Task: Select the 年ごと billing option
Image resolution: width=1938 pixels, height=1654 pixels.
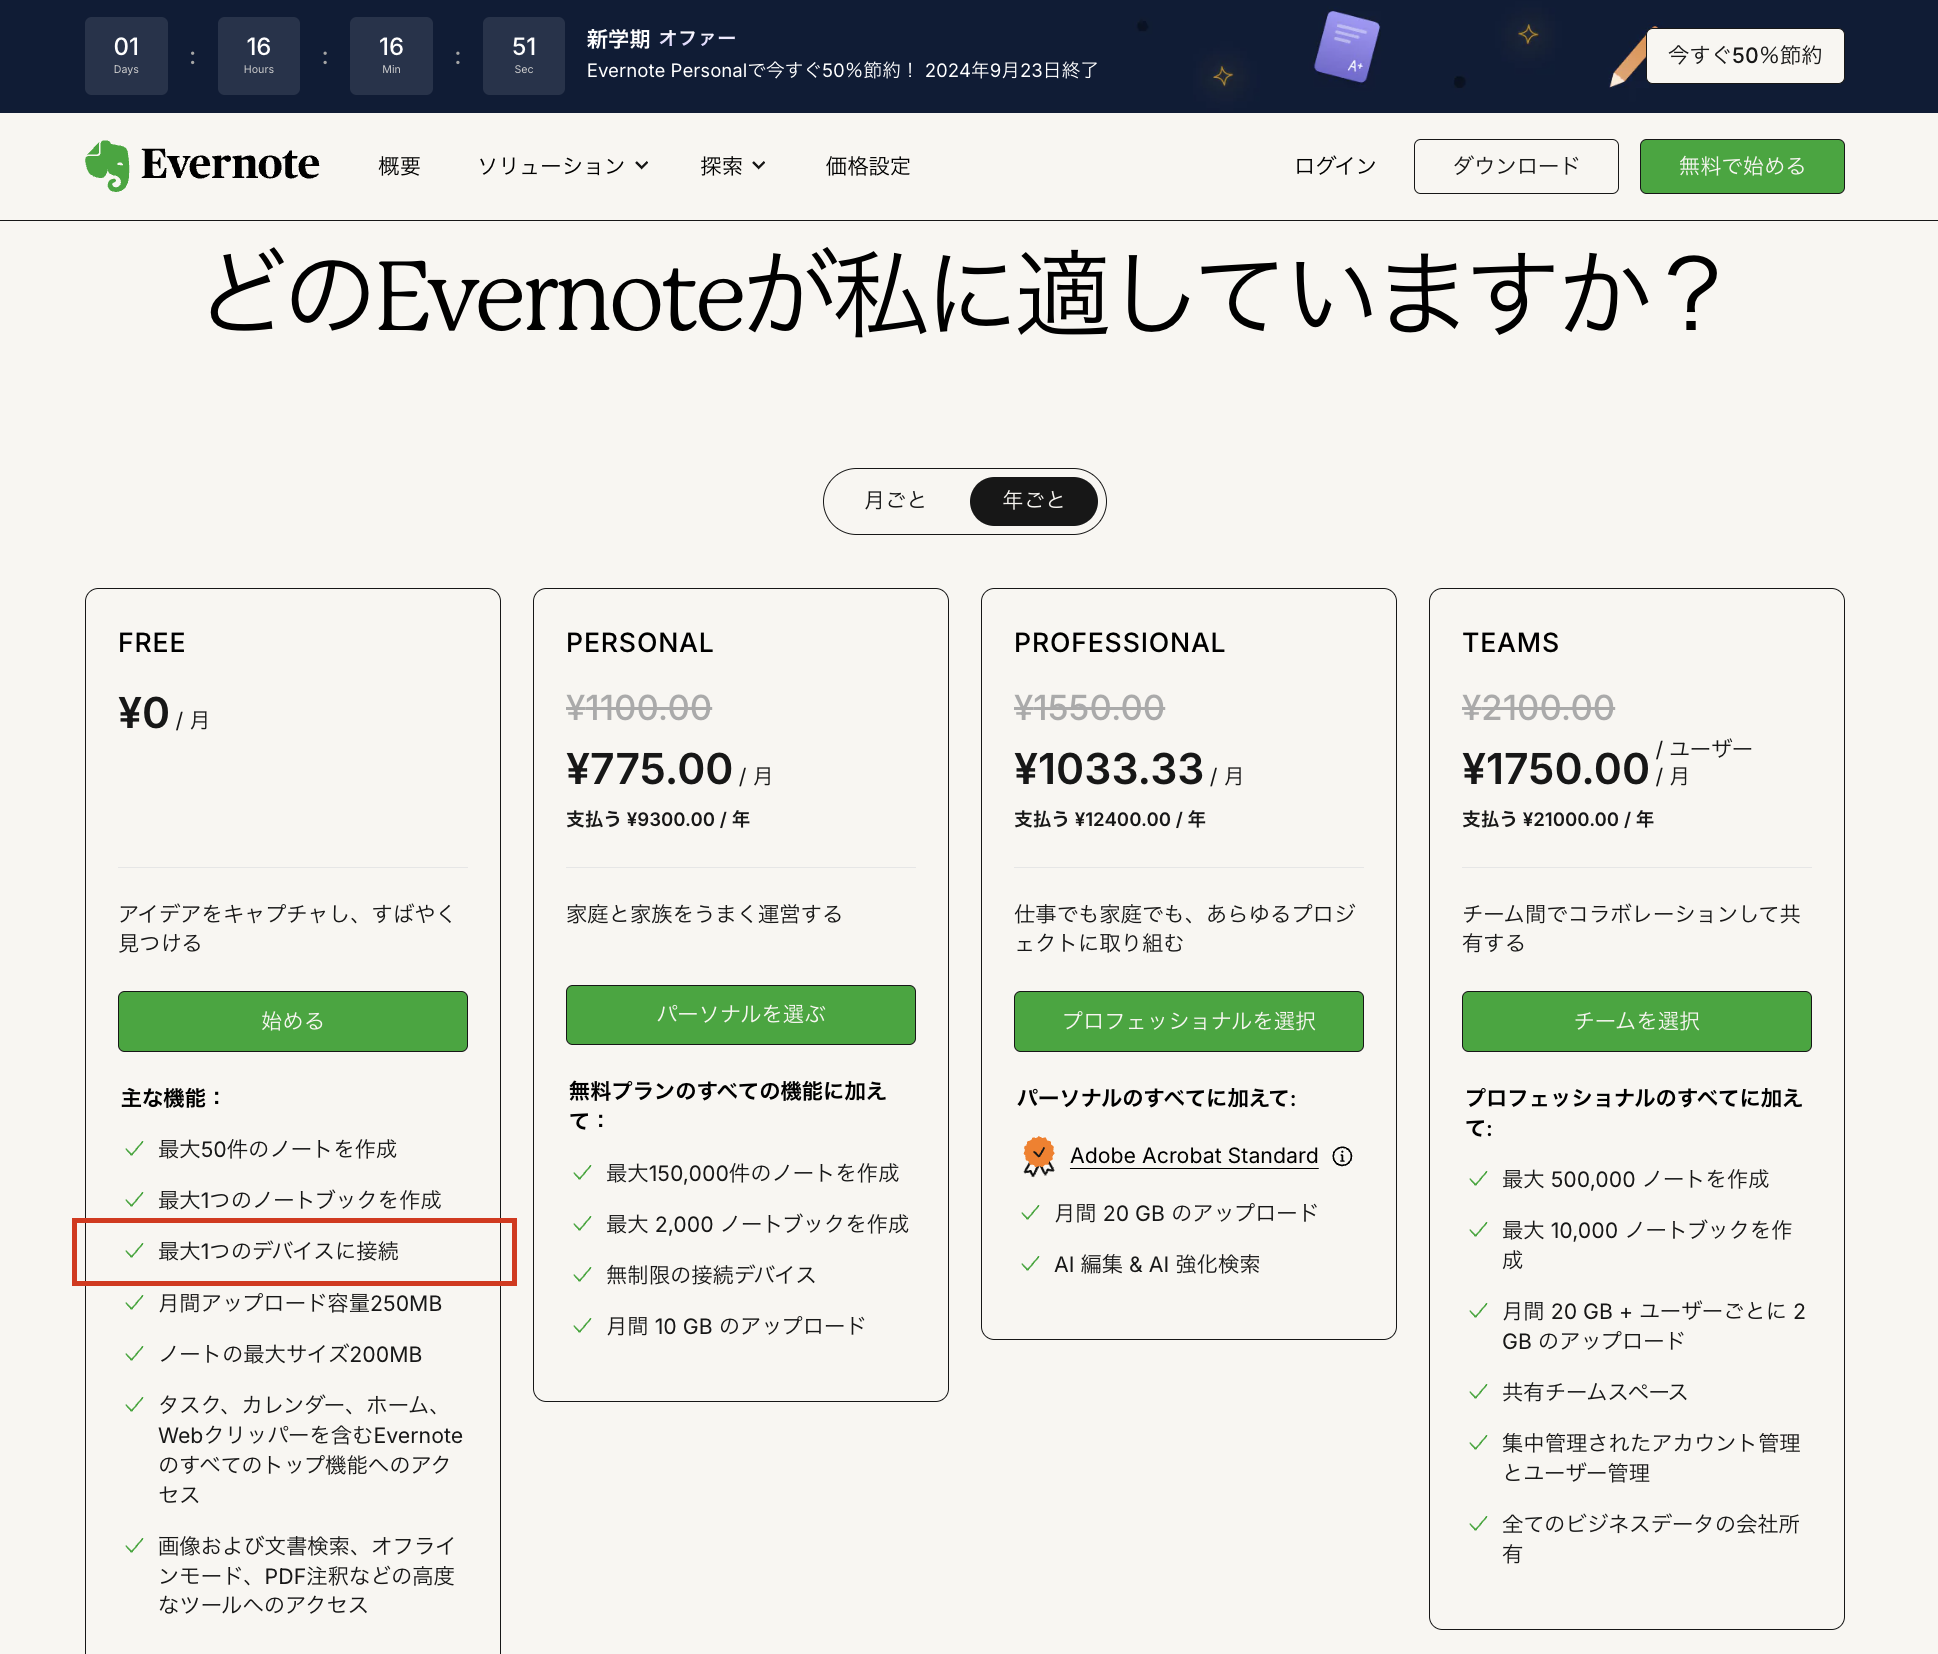Action: coord(1033,501)
